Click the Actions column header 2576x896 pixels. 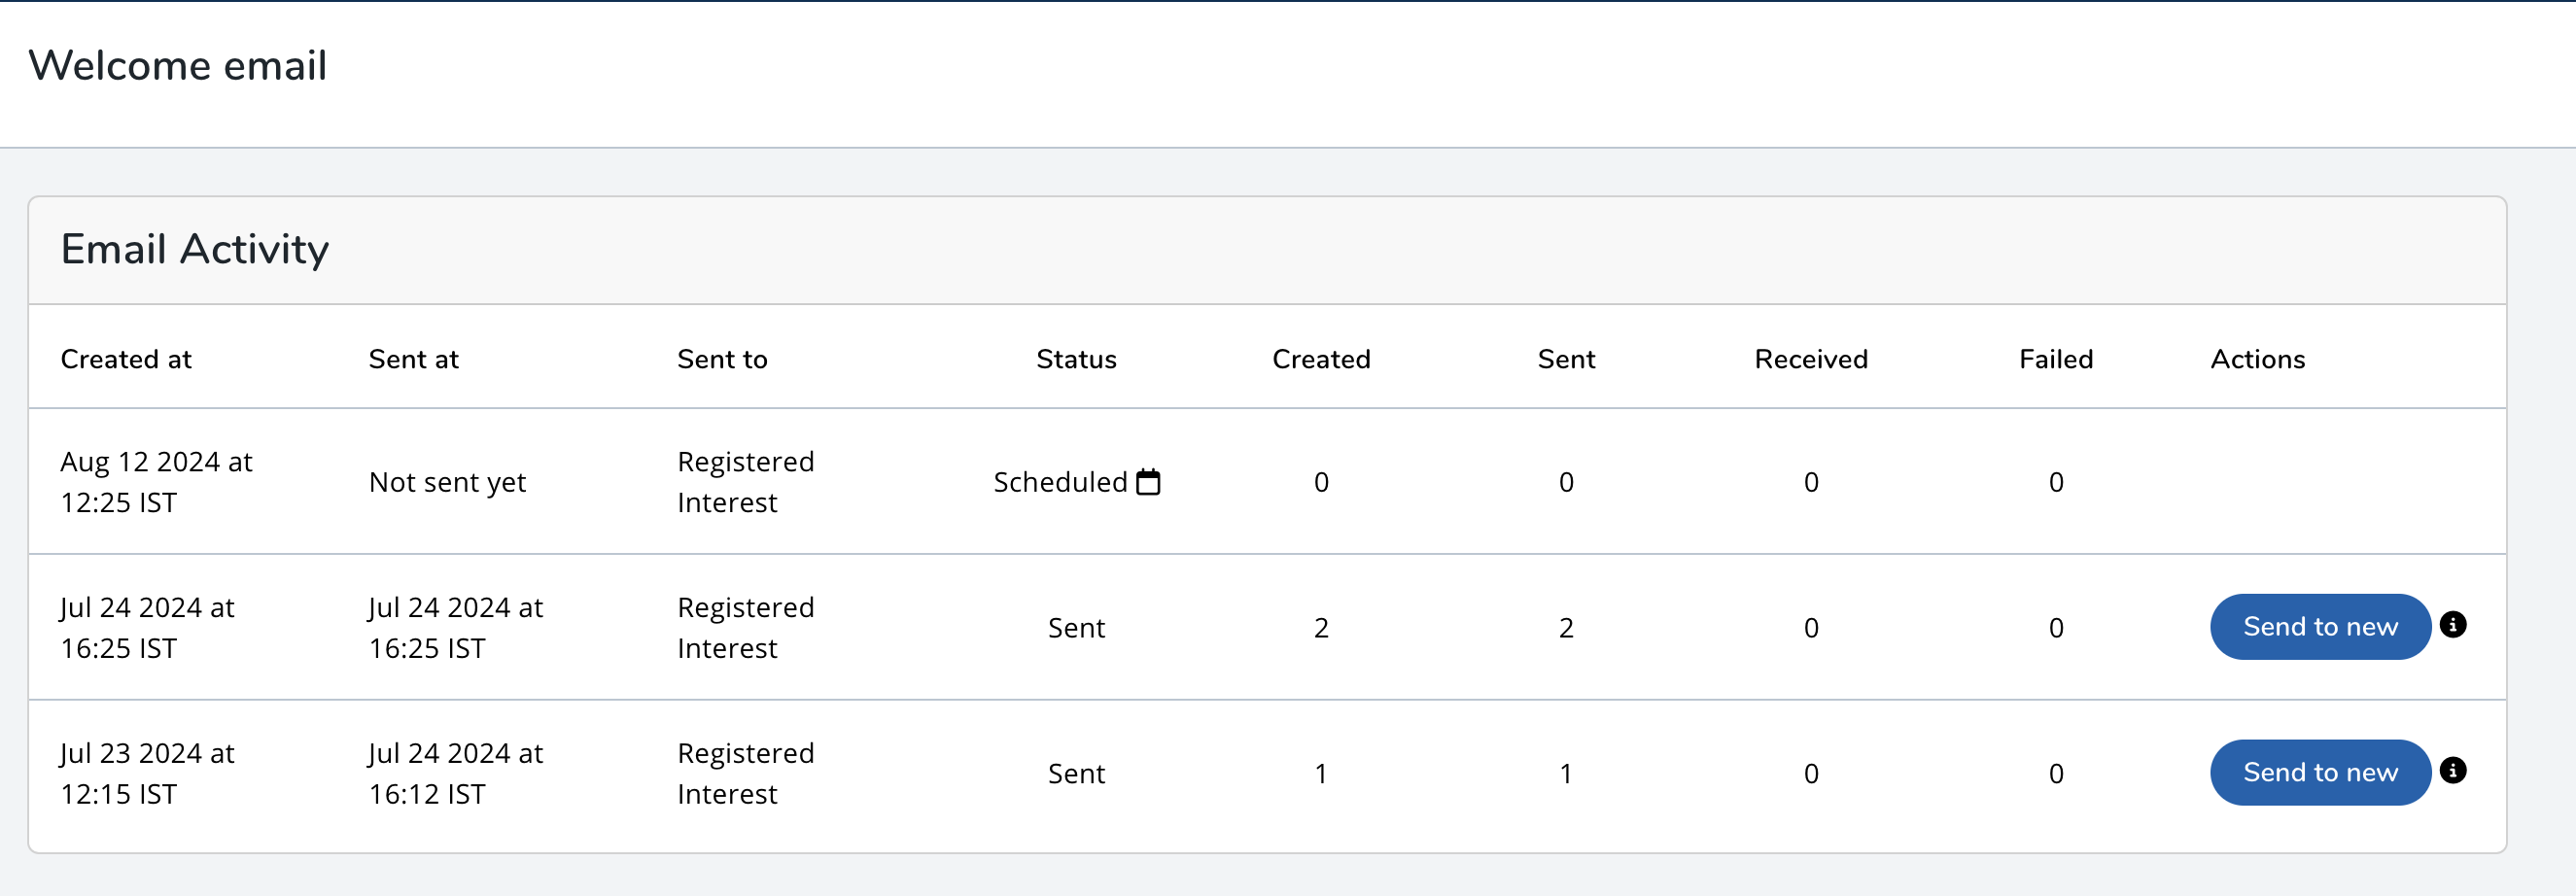(2257, 359)
